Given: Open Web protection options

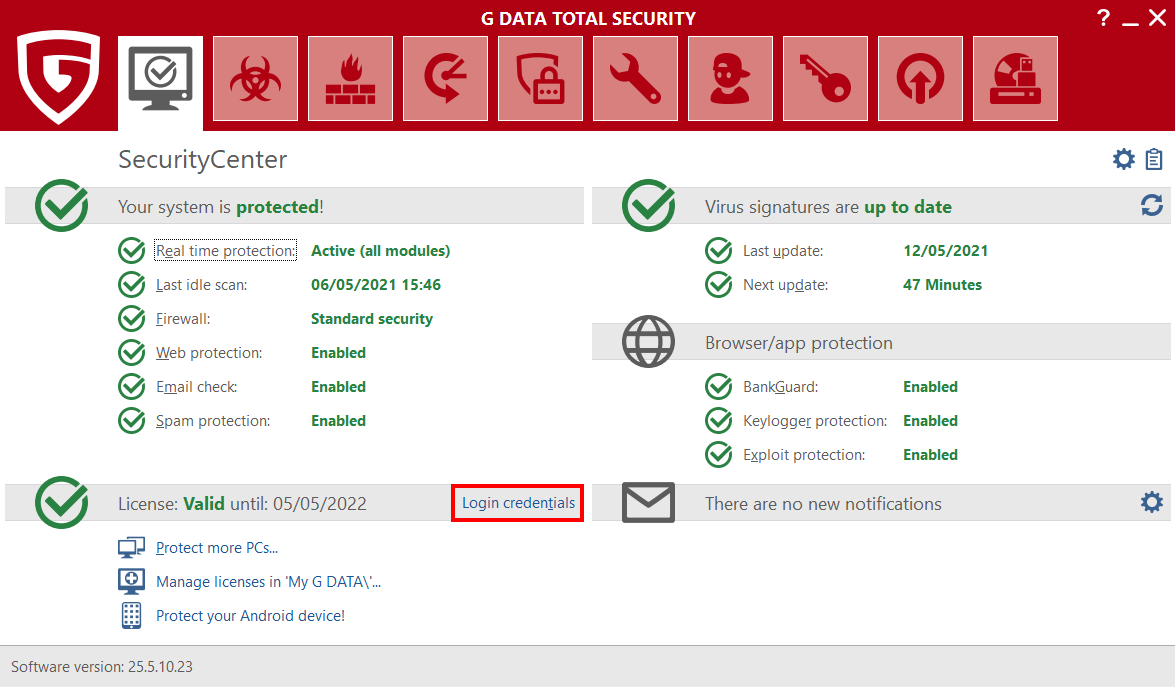Looking at the screenshot, I should pyautogui.click(x=209, y=353).
